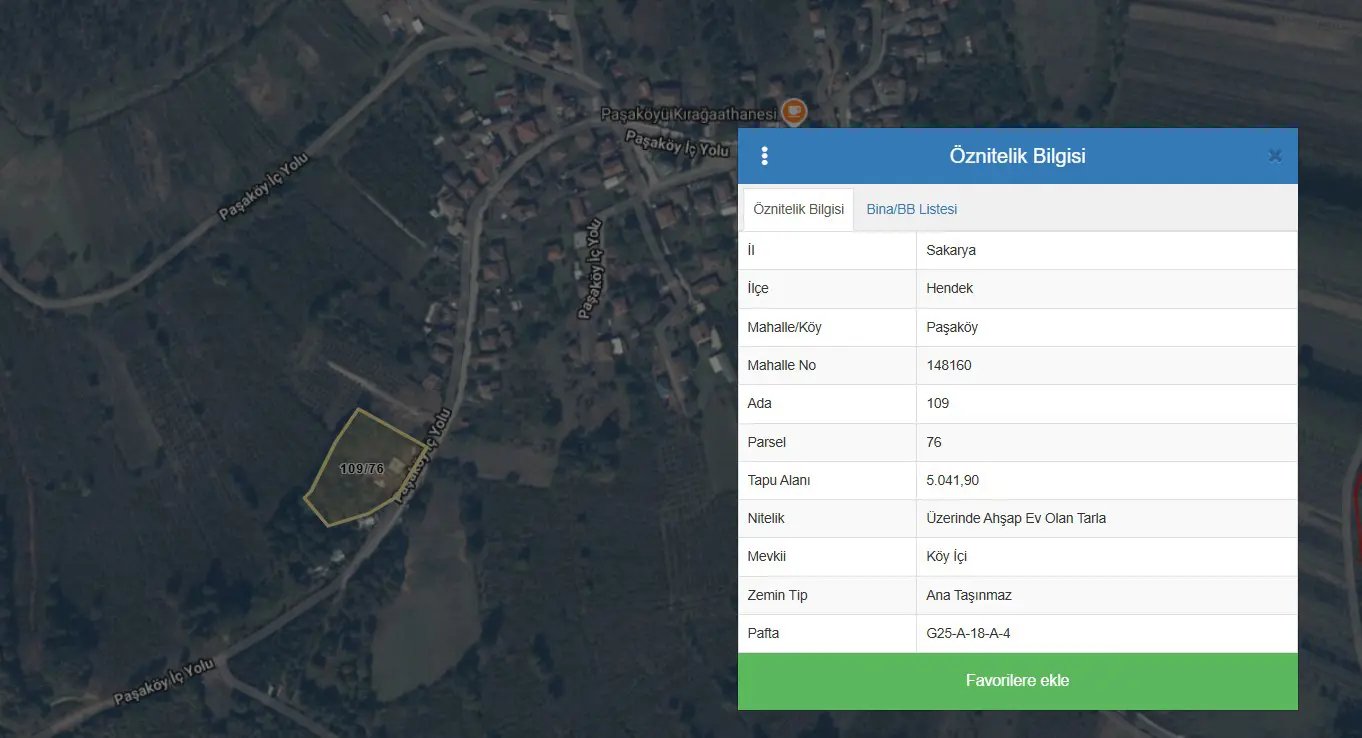Image resolution: width=1362 pixels, height=738 pixels.
Task: Click the Parsel value 76
Action: 934,442
